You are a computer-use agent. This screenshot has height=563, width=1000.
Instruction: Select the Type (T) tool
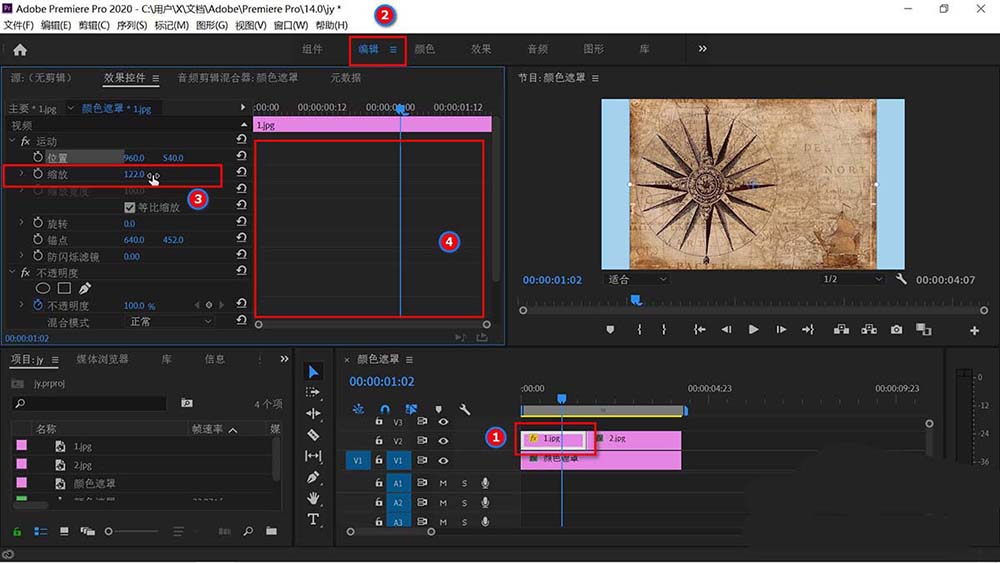[x=313, y=519]
